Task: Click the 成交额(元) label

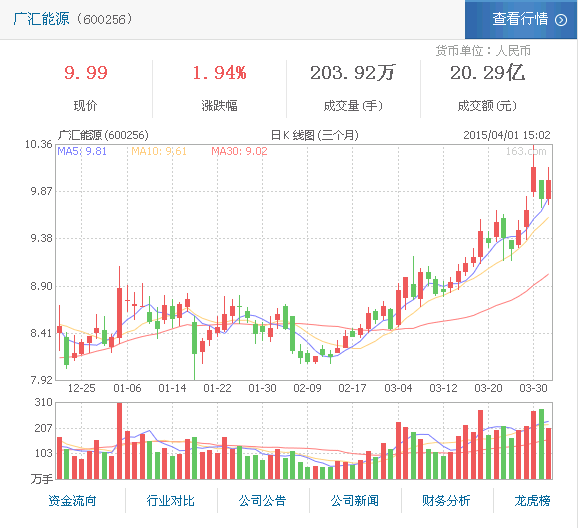Action: (487, 106)
